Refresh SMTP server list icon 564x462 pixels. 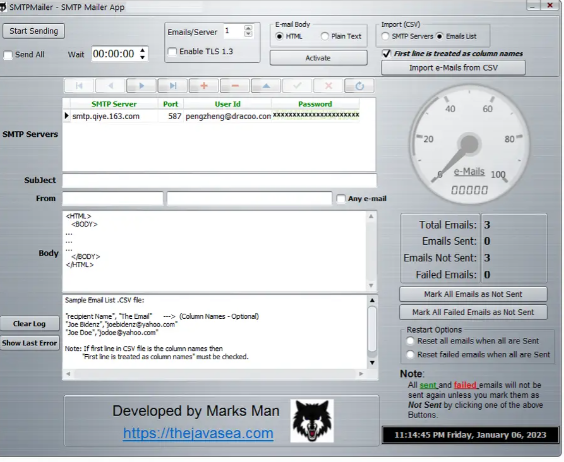(x=359, y=86)
